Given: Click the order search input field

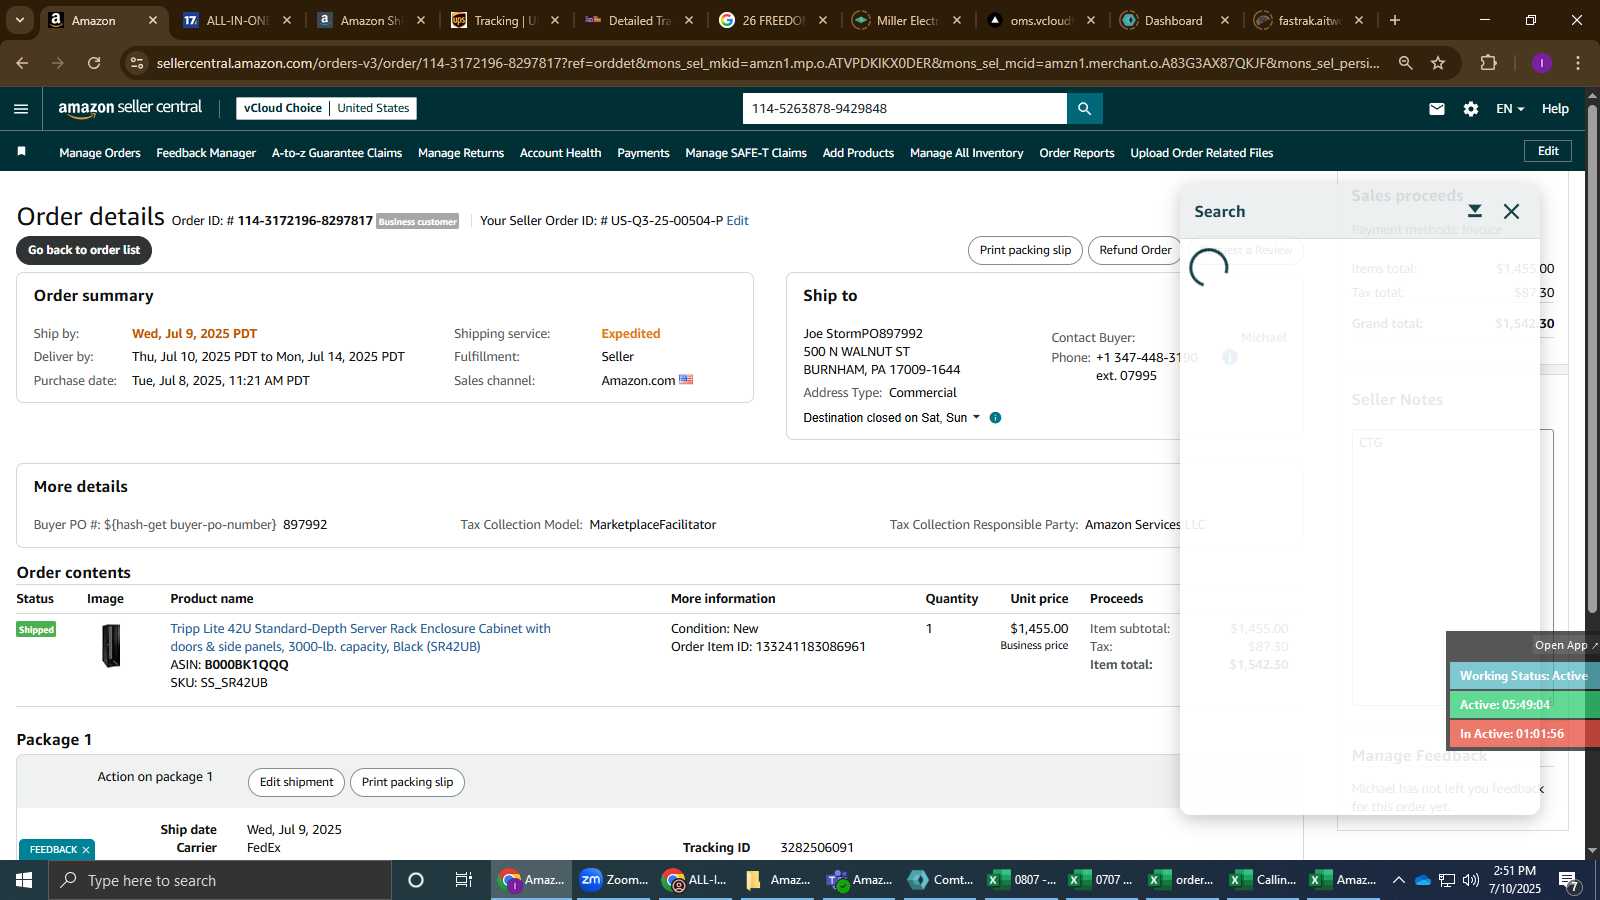Looking at the screenshot, I should 905,108.
